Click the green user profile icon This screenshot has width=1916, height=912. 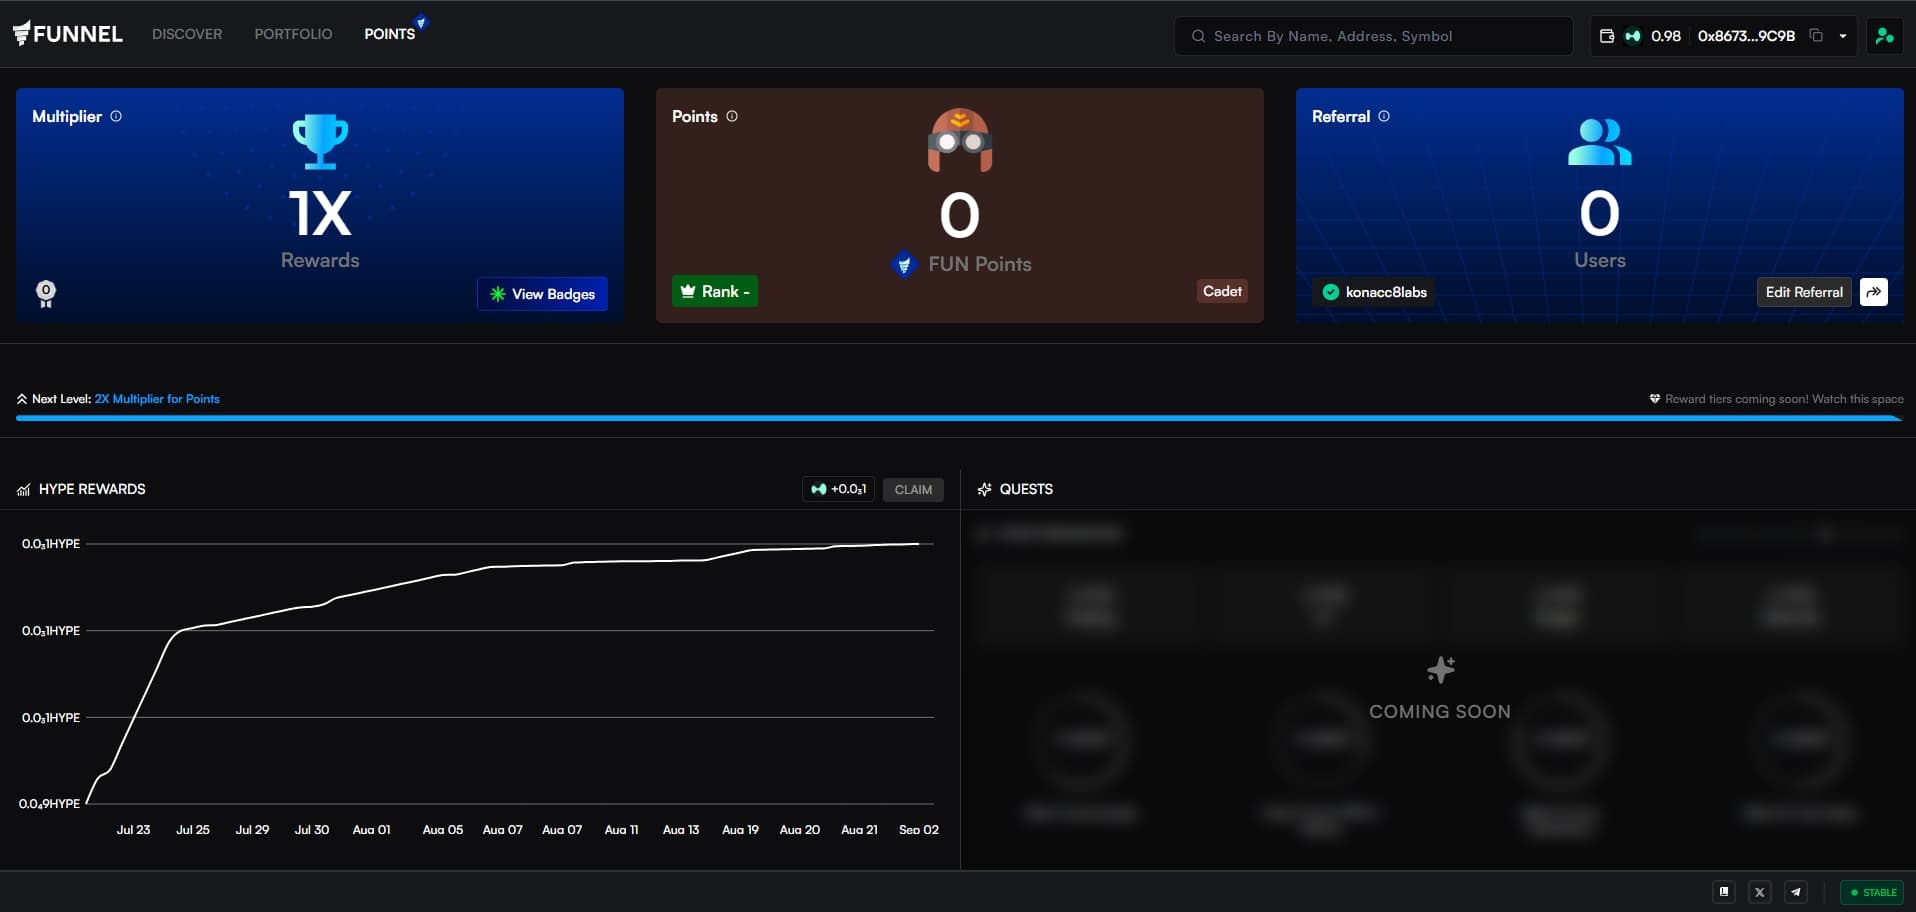pos(1885,36)
